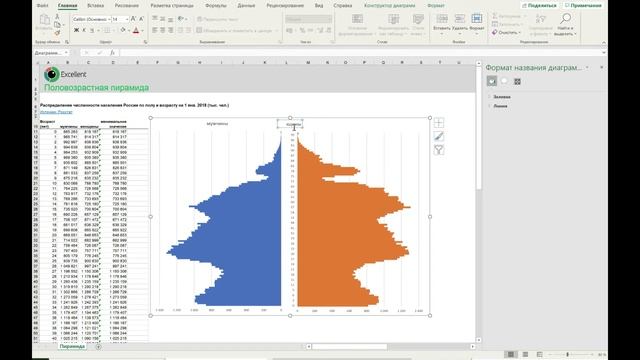Open the font name combo box

[91, 19]
